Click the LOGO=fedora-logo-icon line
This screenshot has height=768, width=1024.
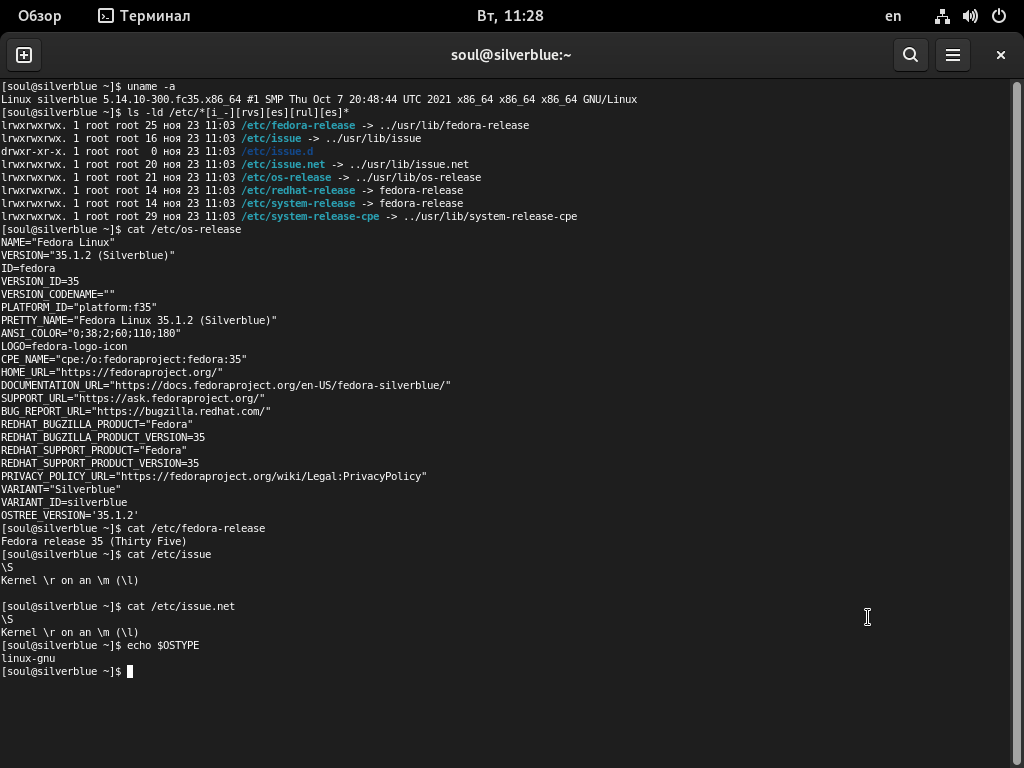click(x=64, y=346)
